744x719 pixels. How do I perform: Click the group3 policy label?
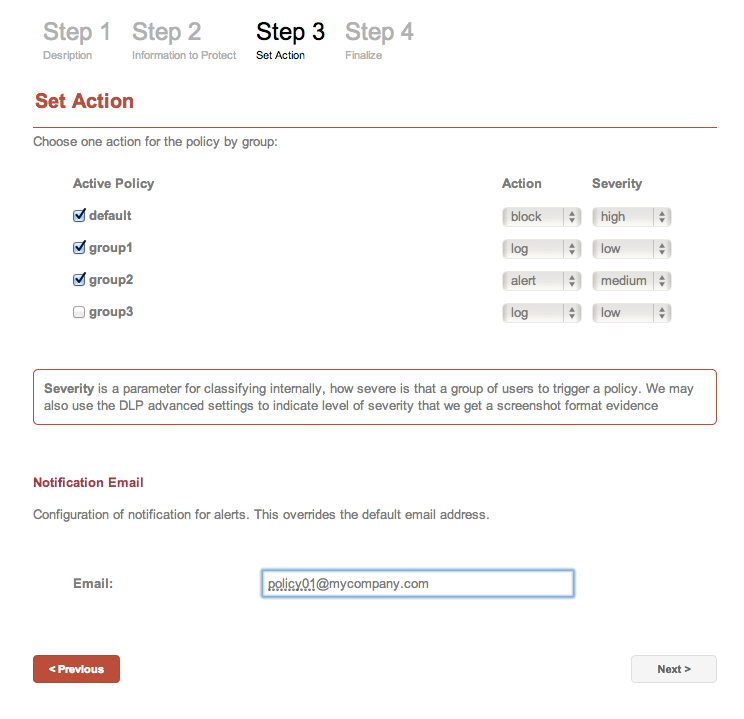pyautogui.click(x=111, y=312)
